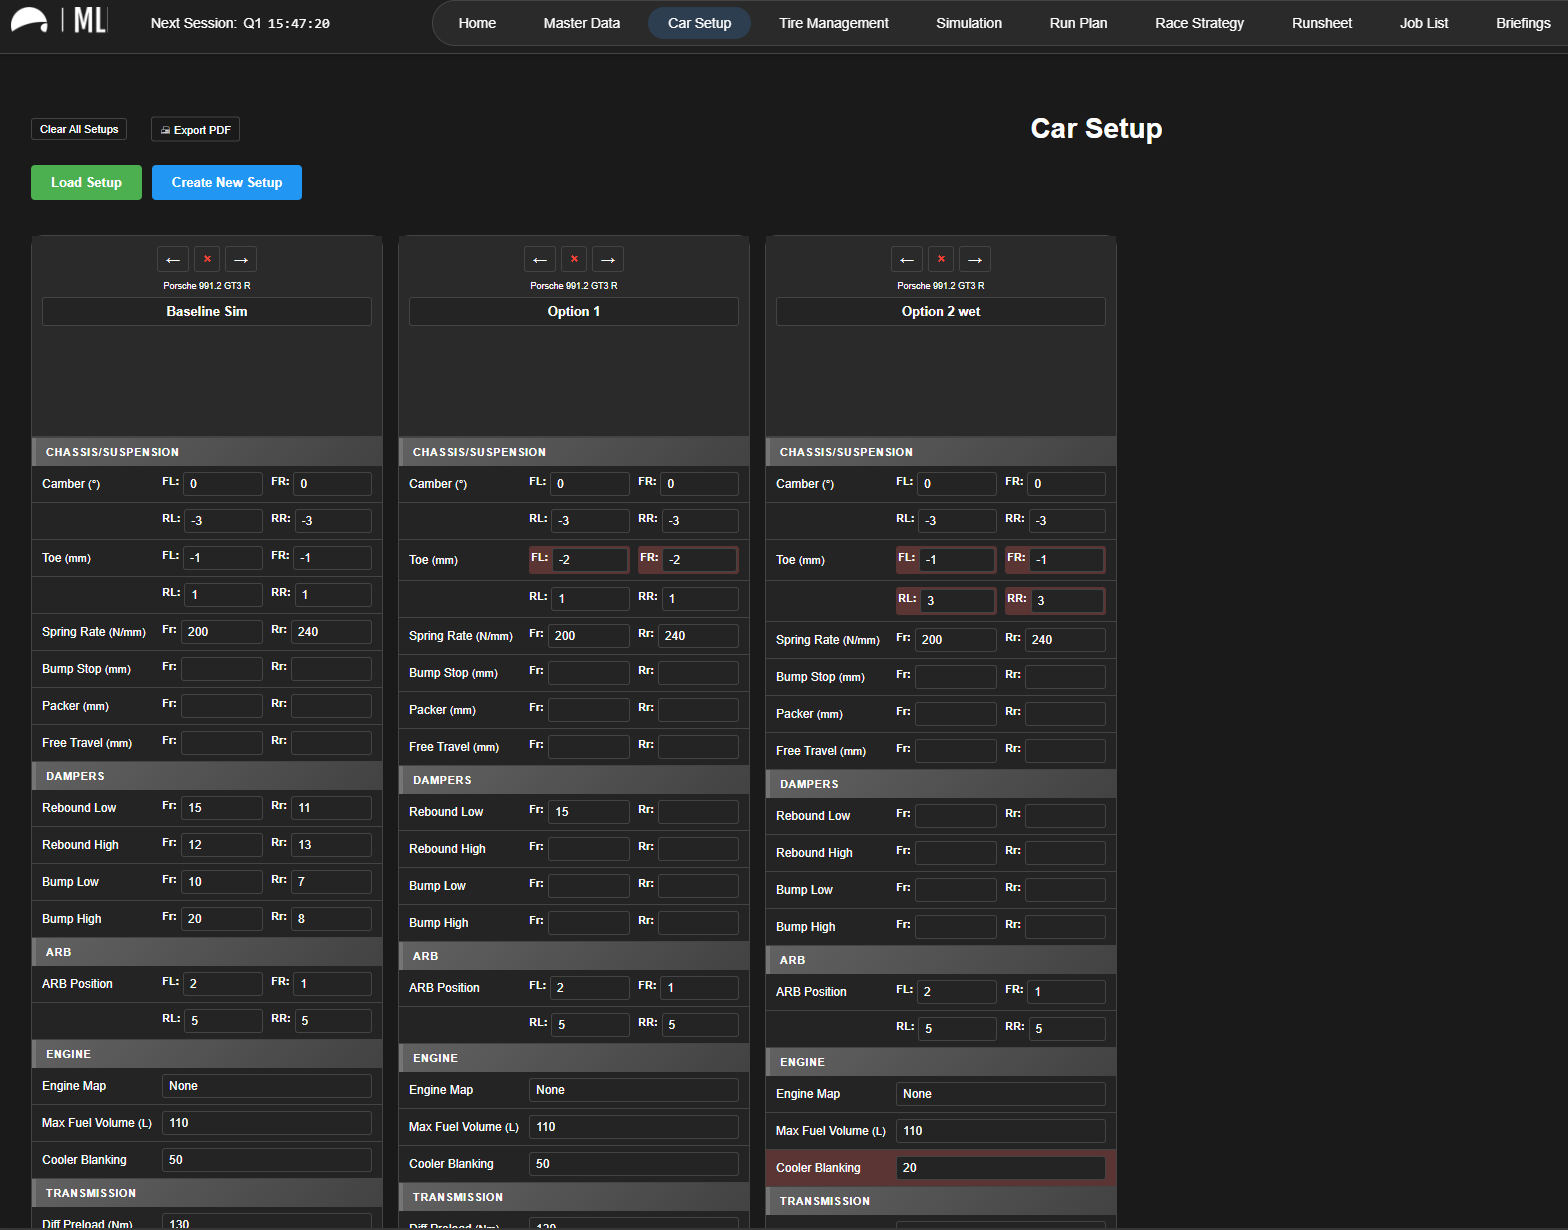The image size is (1568, 1230).
Task: Open Engine Map dropdown in Option 2 wet
Action: tap(1001, 1094)
